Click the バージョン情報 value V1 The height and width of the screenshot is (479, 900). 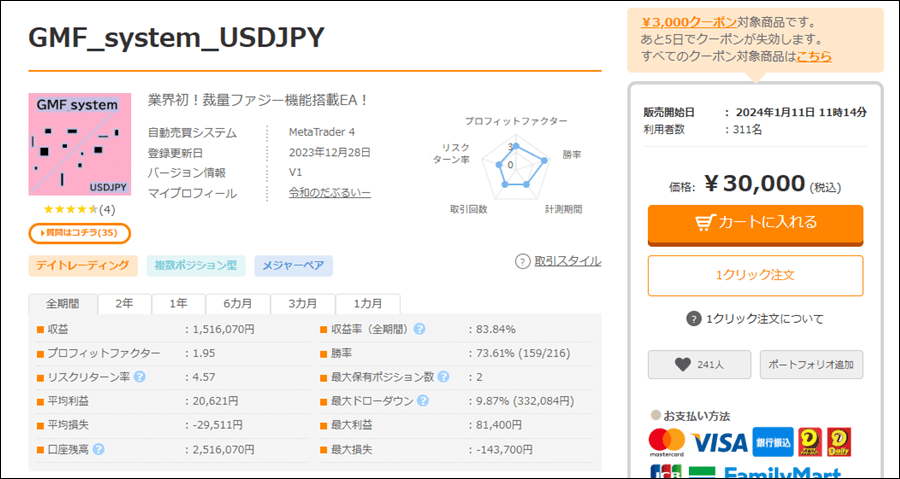(x=295, y=173)
